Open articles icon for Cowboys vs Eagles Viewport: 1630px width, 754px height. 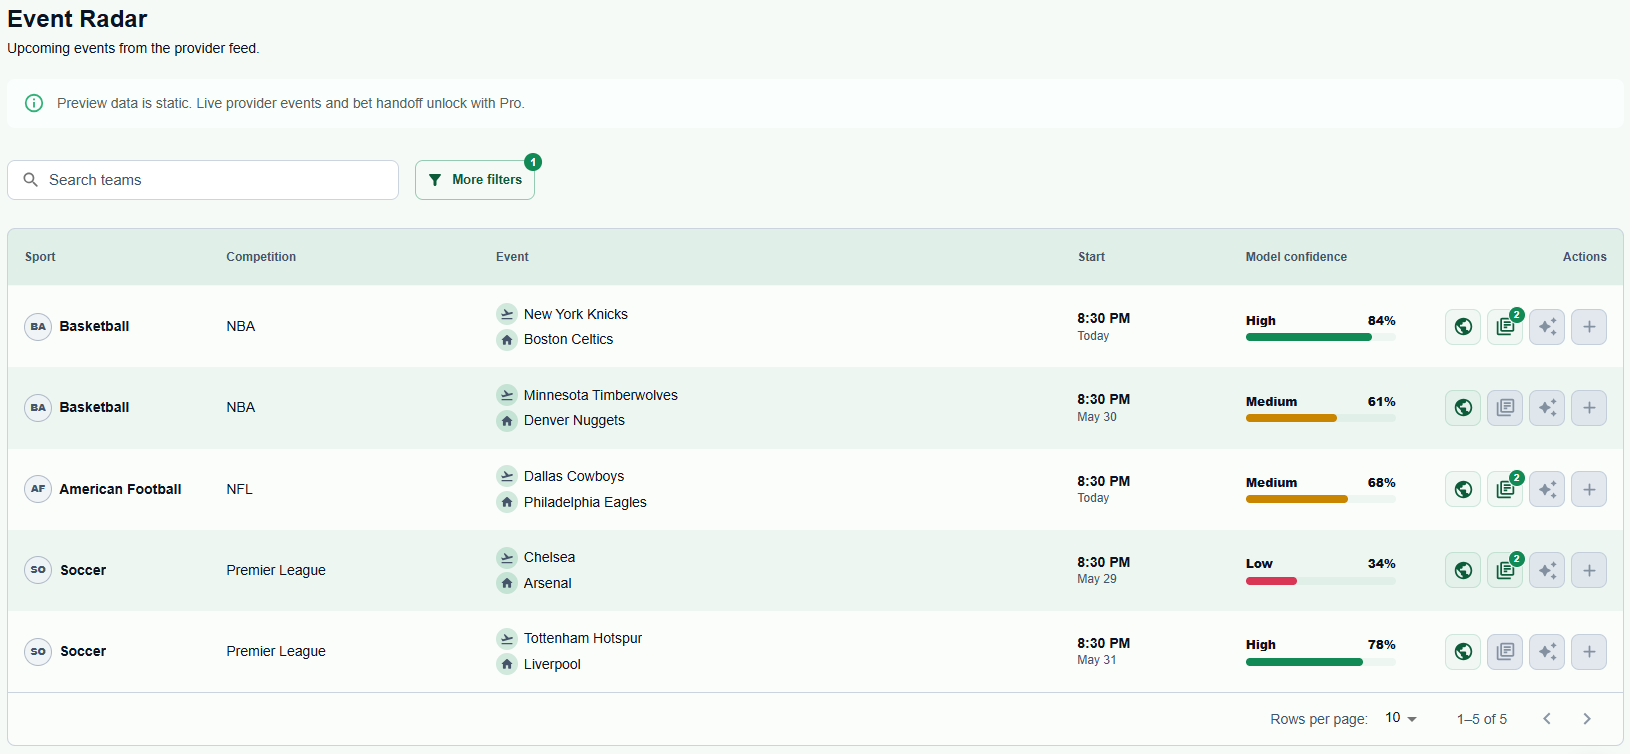pos(1505,489)
